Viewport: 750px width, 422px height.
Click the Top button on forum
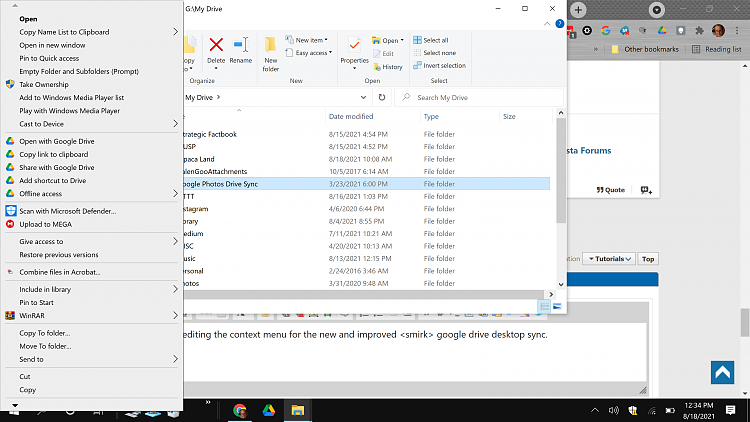[648, 259]
